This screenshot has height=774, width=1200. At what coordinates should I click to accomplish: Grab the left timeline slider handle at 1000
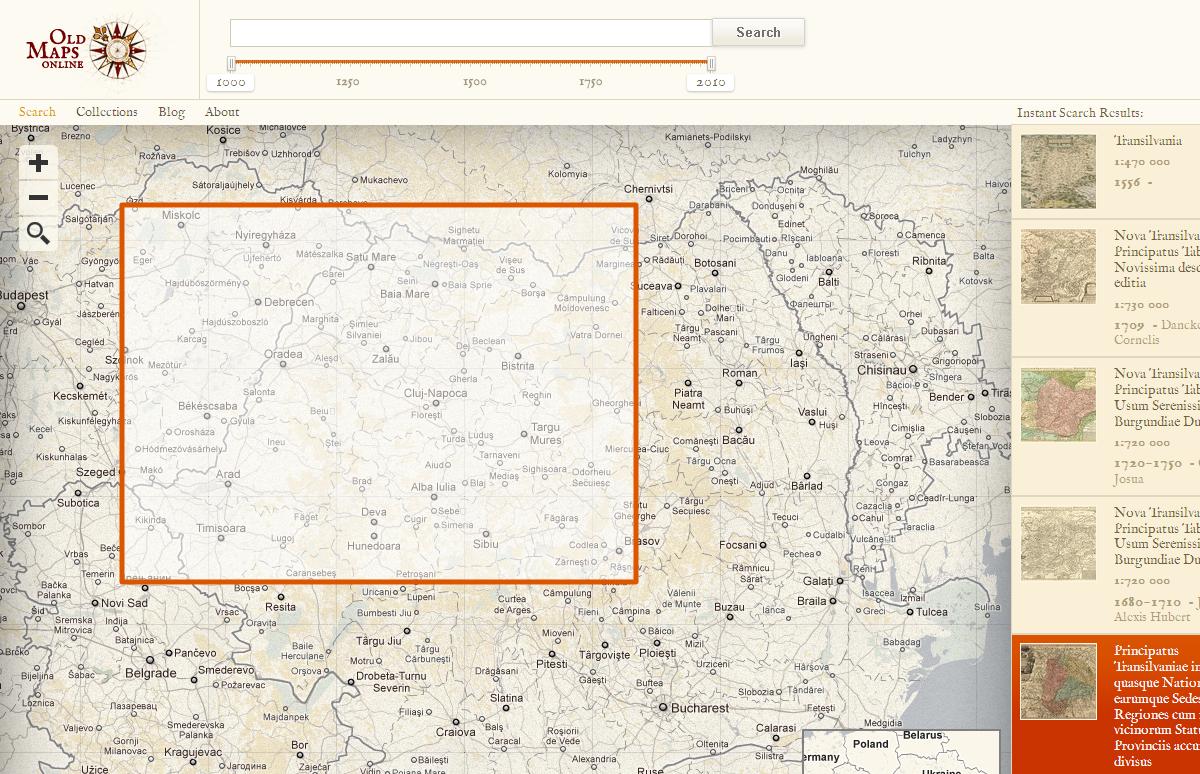point(231,64)
